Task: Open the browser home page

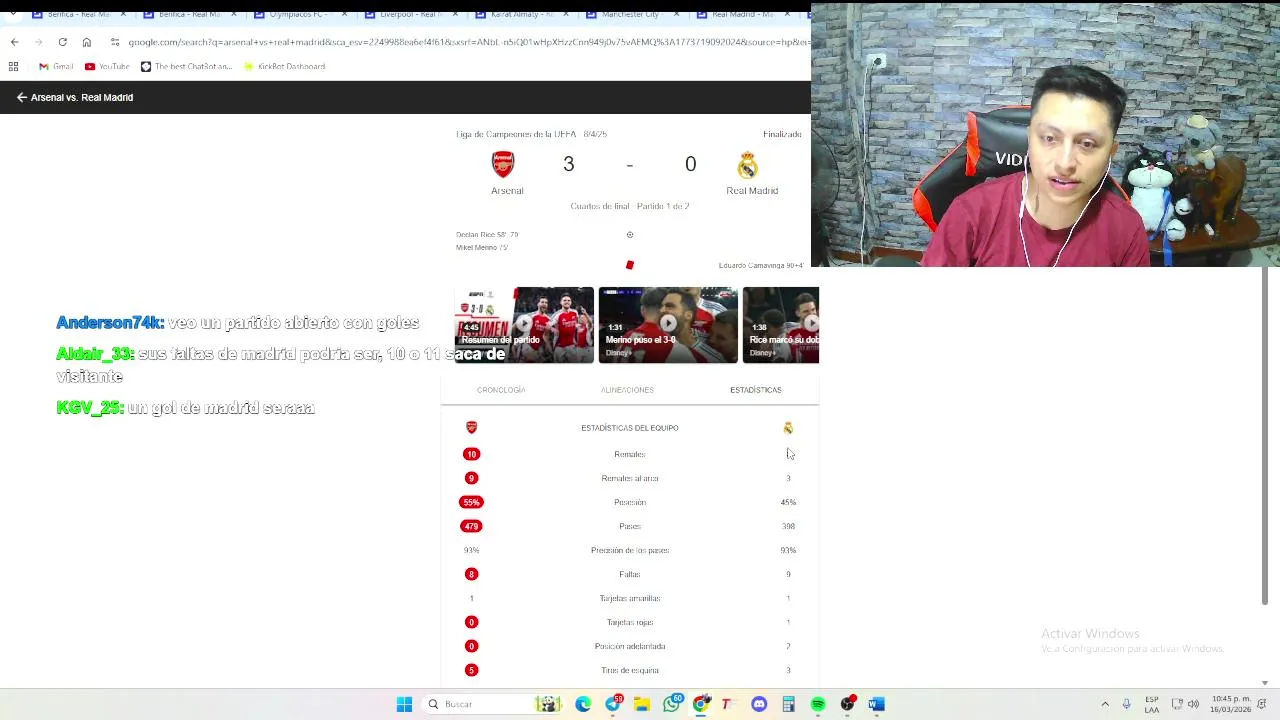Action: tap(86, 42)
